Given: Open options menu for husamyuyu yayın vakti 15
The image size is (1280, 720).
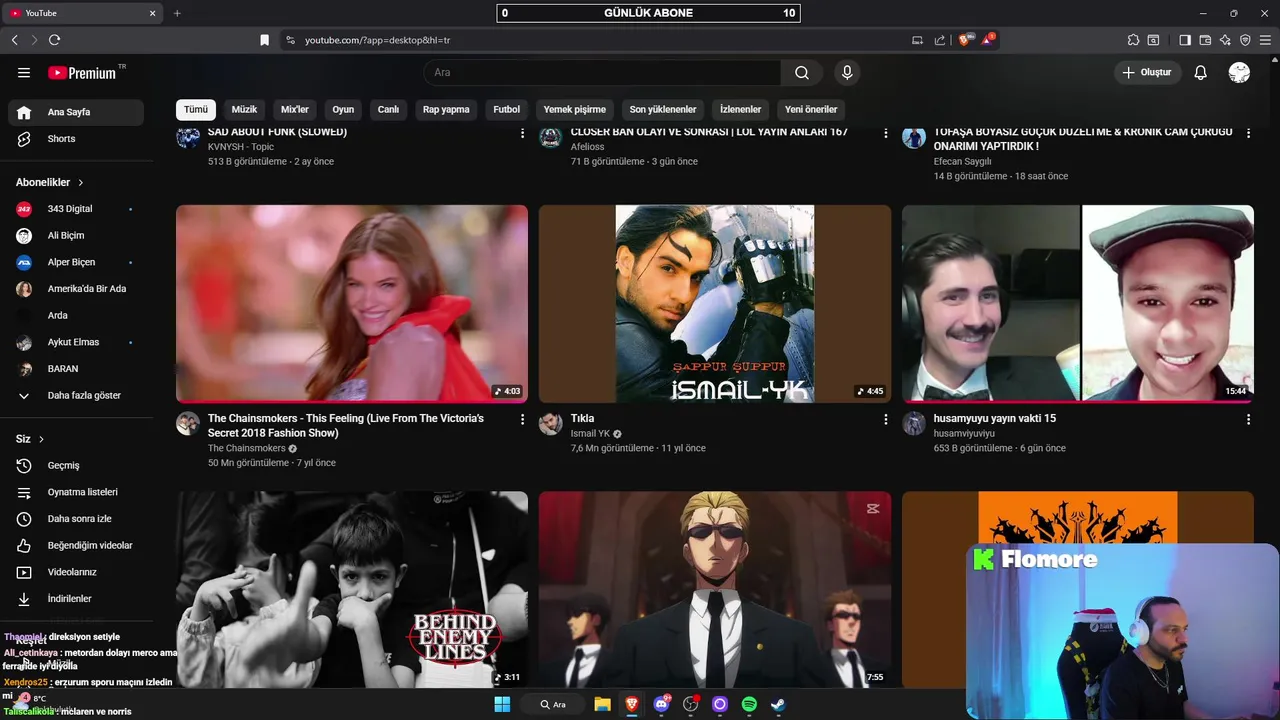Looking at the screenshot, I should point(1248,420).
